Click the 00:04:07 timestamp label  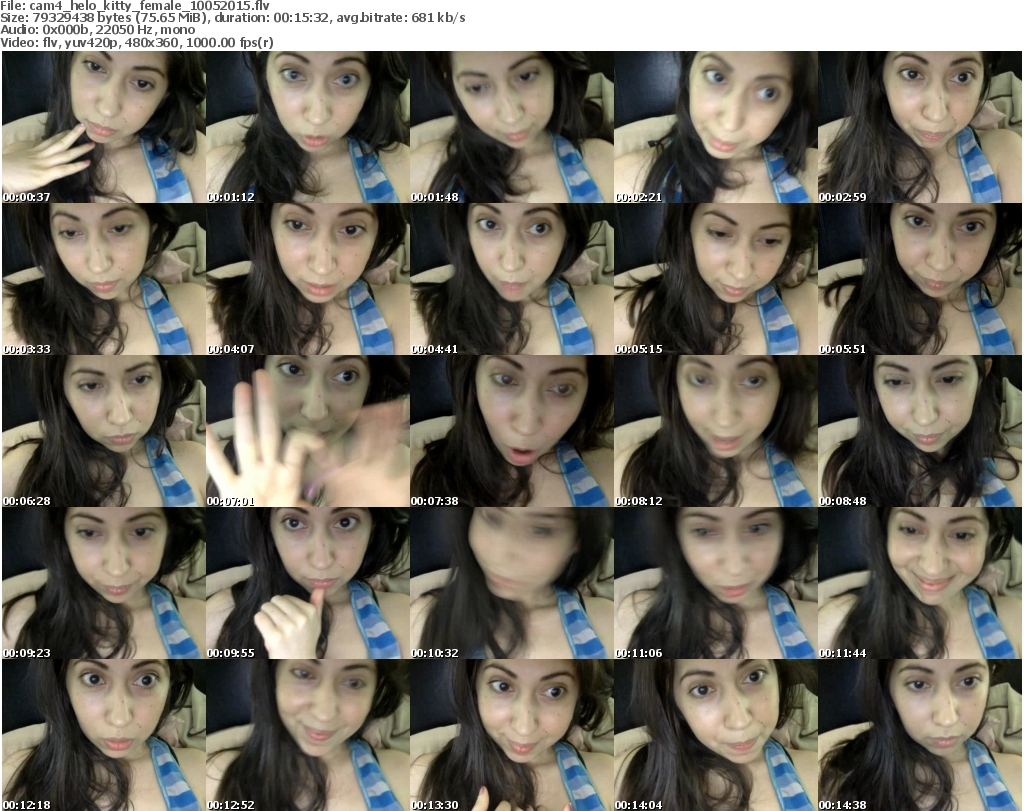click(231, 350)
